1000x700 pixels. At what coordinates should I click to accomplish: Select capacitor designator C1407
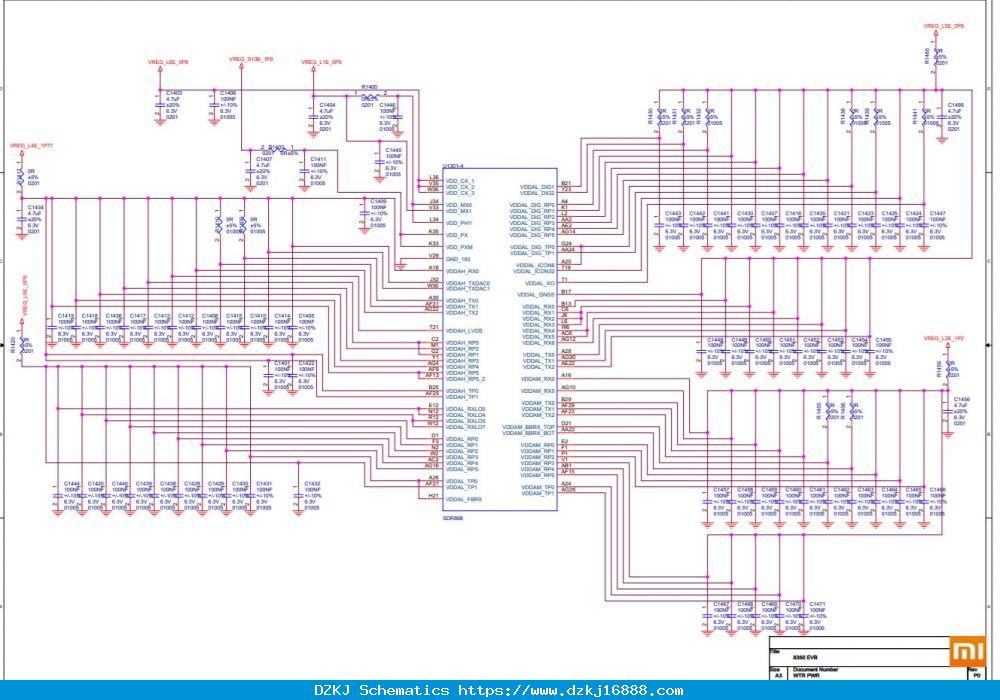[x=263, y=159]
